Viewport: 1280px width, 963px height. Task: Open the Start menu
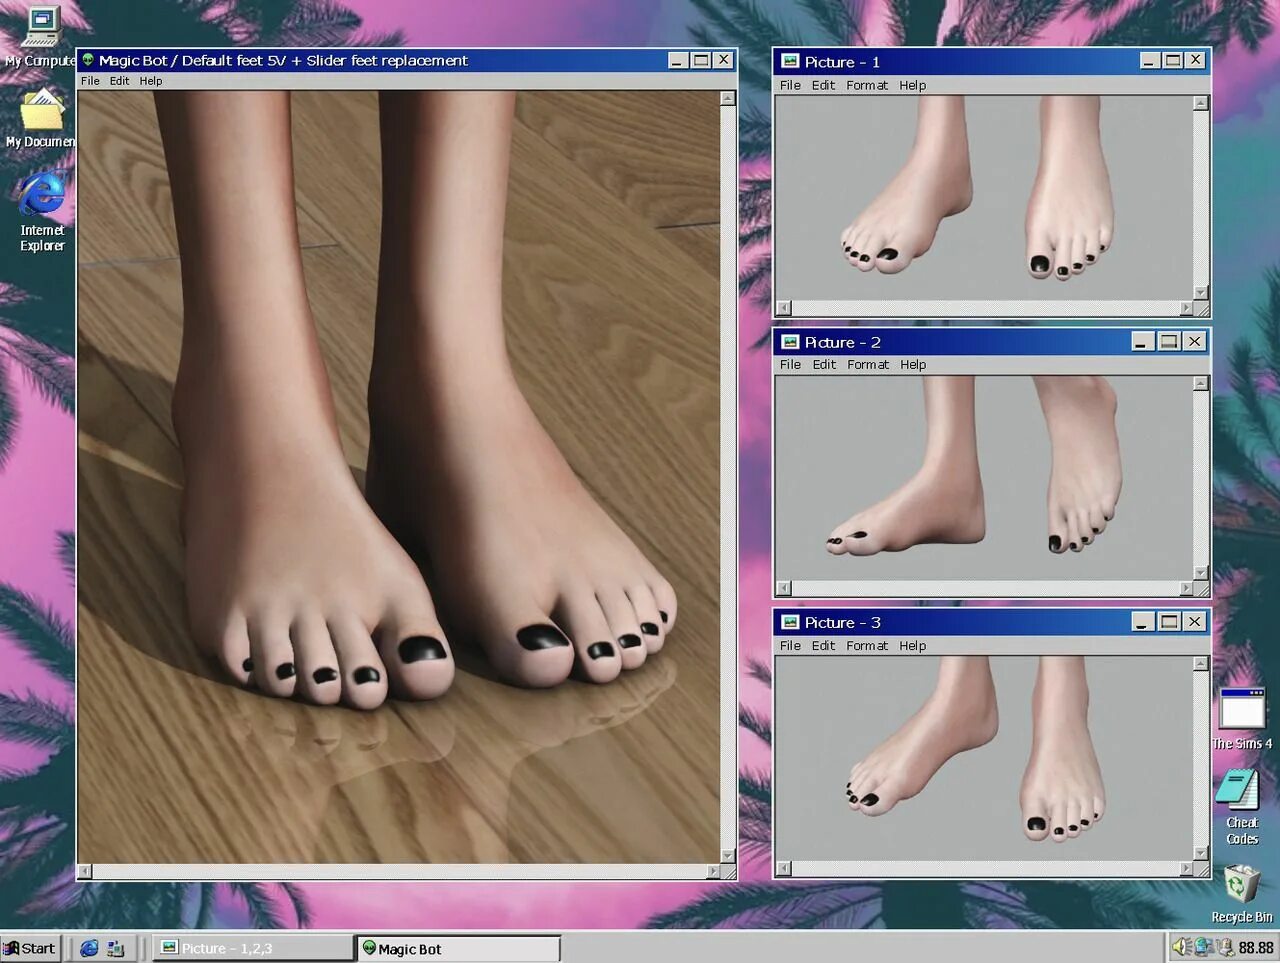tap(30, 948)
